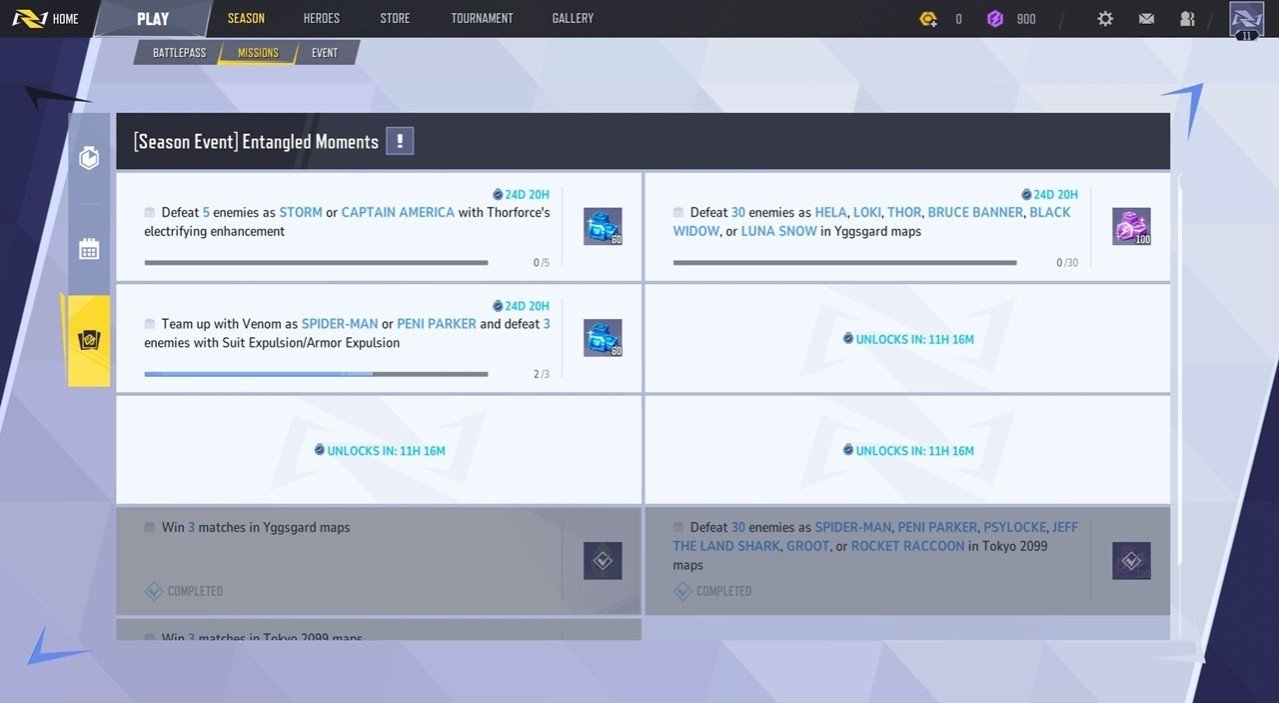Screen dimensions: 1279x703
Task: Click the '[Season Event] Entangled Moments' title
Action: tap(256, 142)
